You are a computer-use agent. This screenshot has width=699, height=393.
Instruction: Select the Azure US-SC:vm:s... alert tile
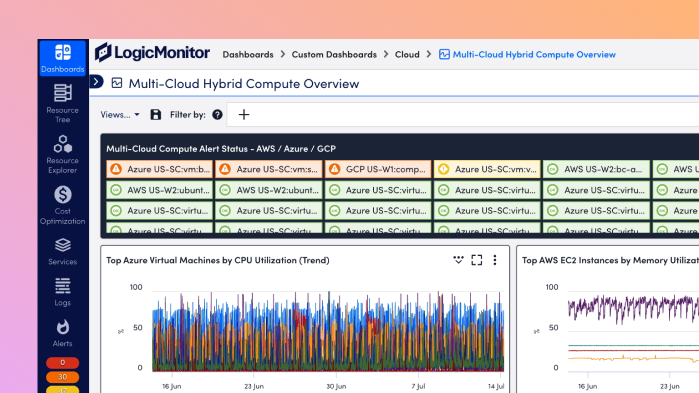(x=269, y=169)
